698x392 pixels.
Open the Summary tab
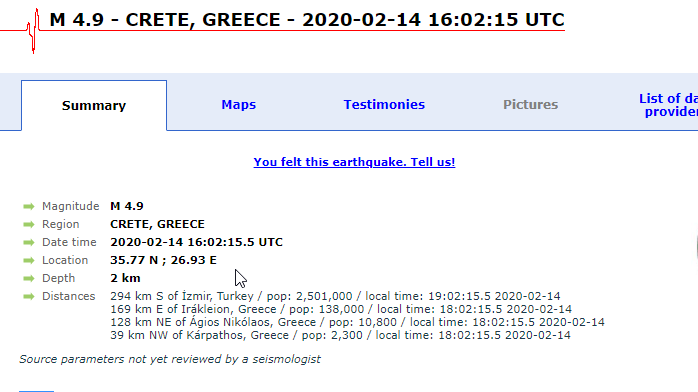tap(94, 105)
